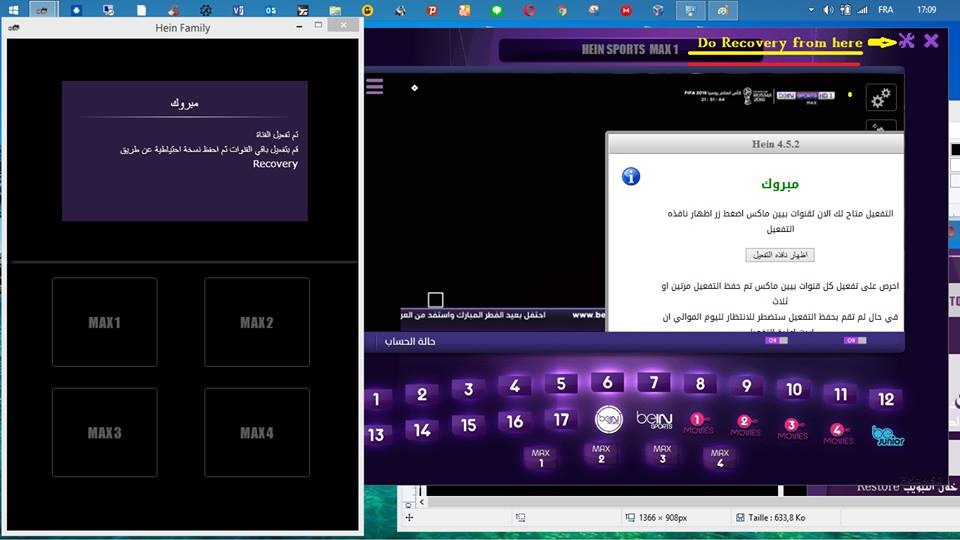Viewport: 960px width, 540px height.
Task: Click the small white square in video area
Action: (x=435, y=299)
